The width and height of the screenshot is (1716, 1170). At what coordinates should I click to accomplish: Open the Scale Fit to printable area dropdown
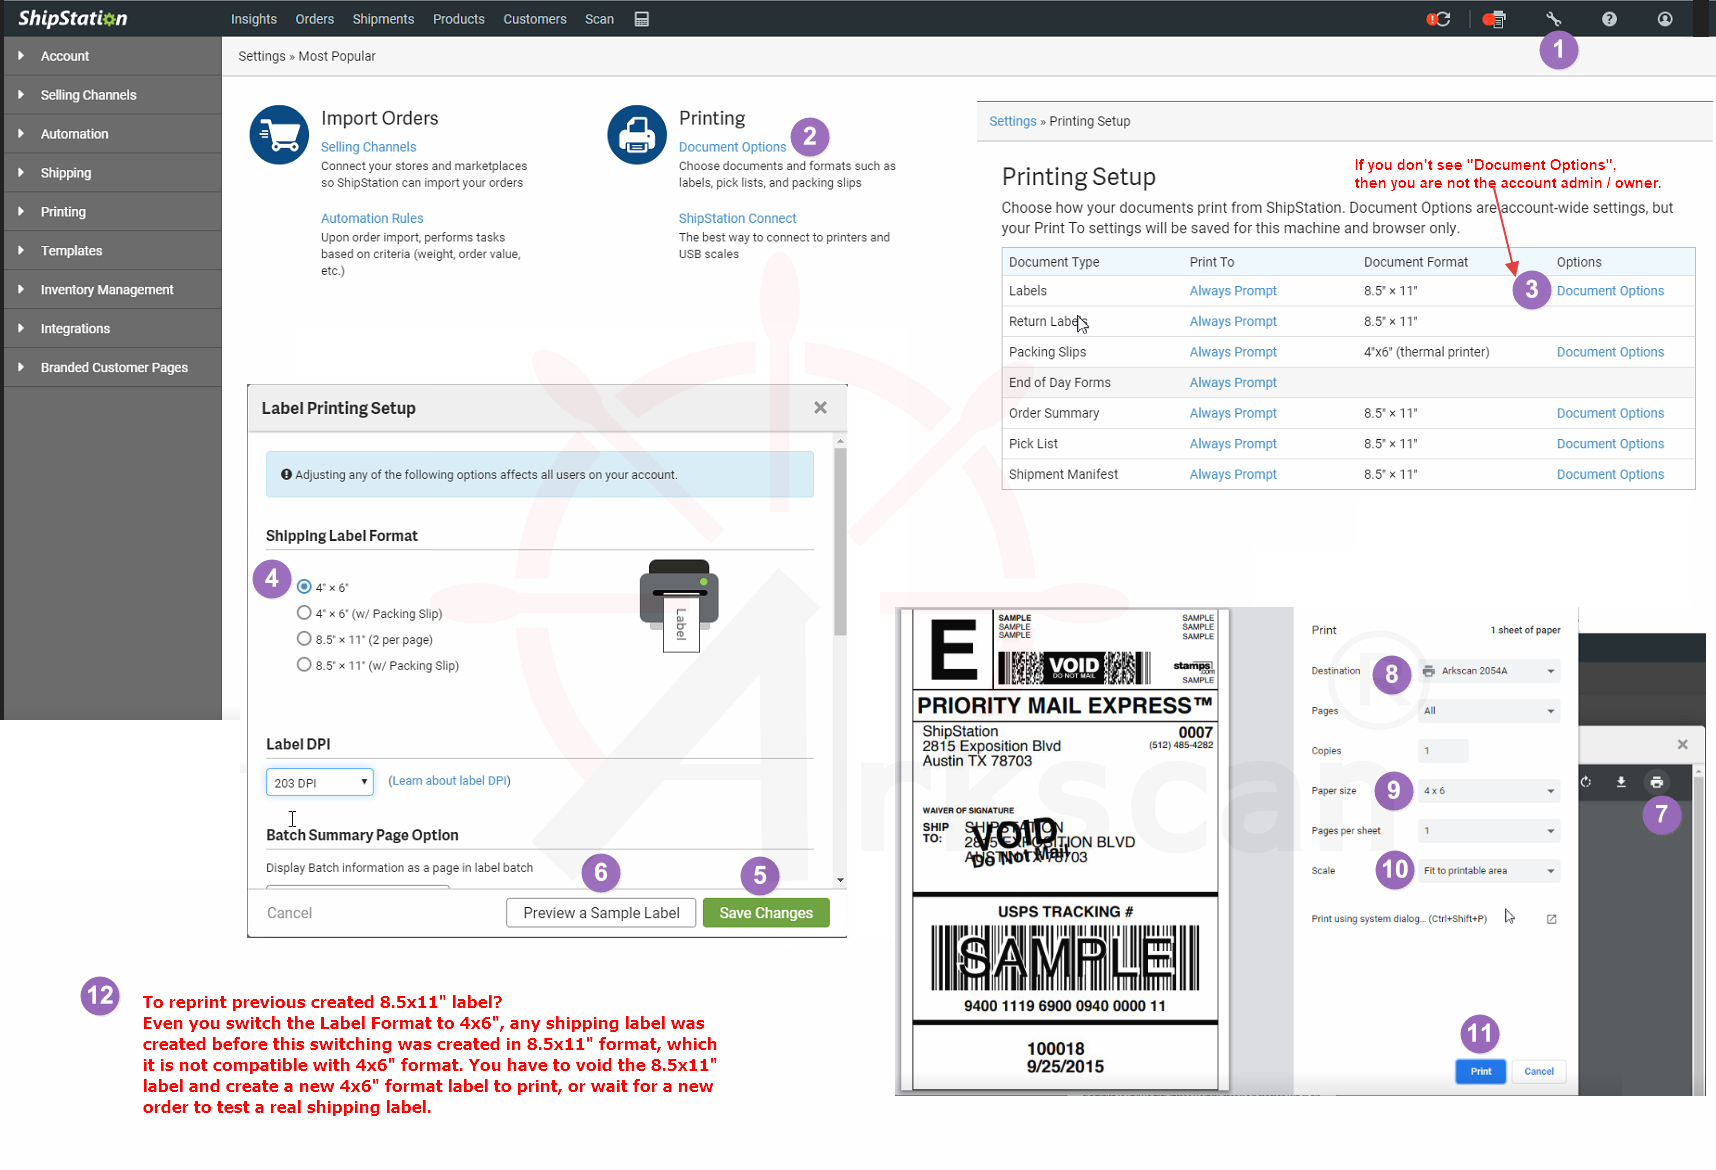click(1489, 871)
